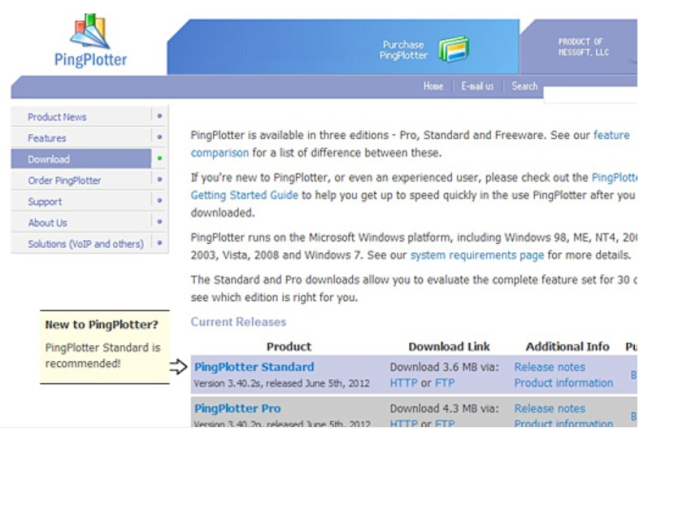Click the PingPlotter logo text

(x=91, y=60)
